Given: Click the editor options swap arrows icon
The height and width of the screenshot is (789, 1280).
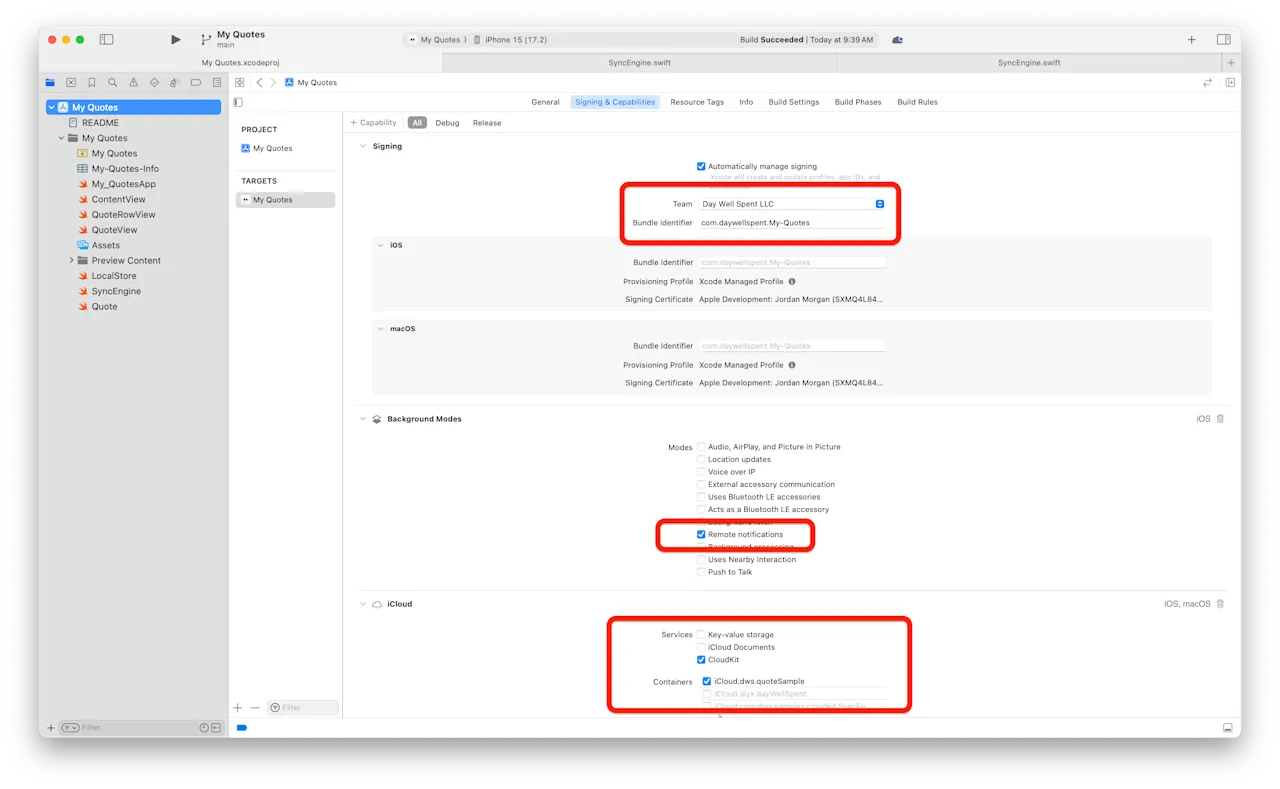Looking at the screenshot, I should point(1208,83).
